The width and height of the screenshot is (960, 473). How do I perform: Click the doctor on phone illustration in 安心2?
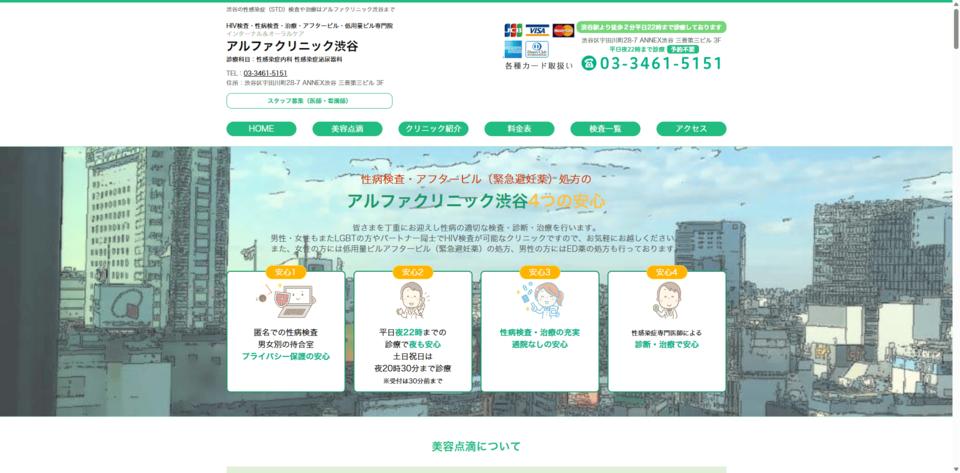(412, 300)
